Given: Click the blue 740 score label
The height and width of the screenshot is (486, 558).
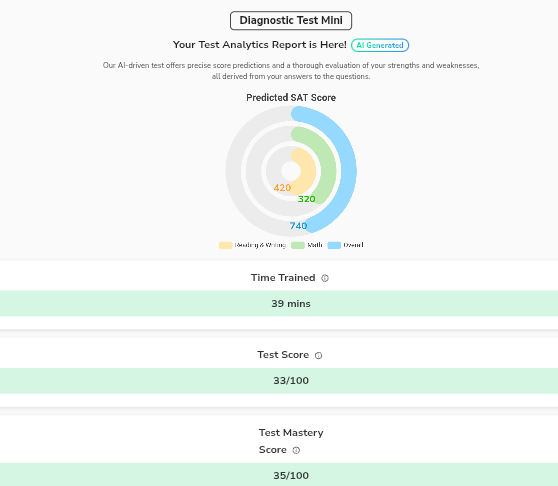Looking at the screenshot, I should (x=298, y=226).
